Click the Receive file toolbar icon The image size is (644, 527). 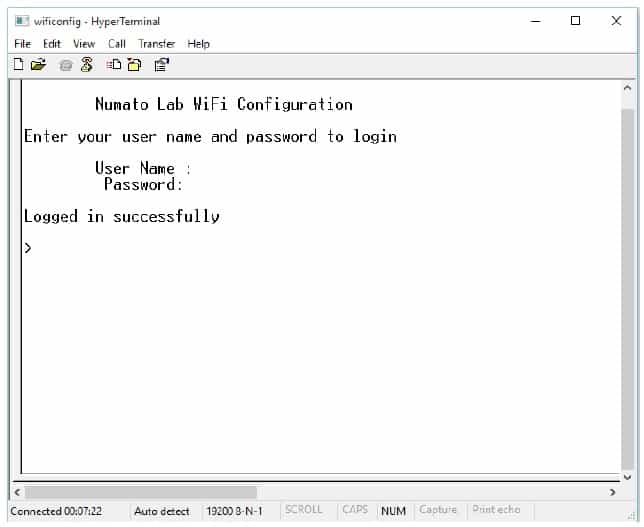point(134,65)
